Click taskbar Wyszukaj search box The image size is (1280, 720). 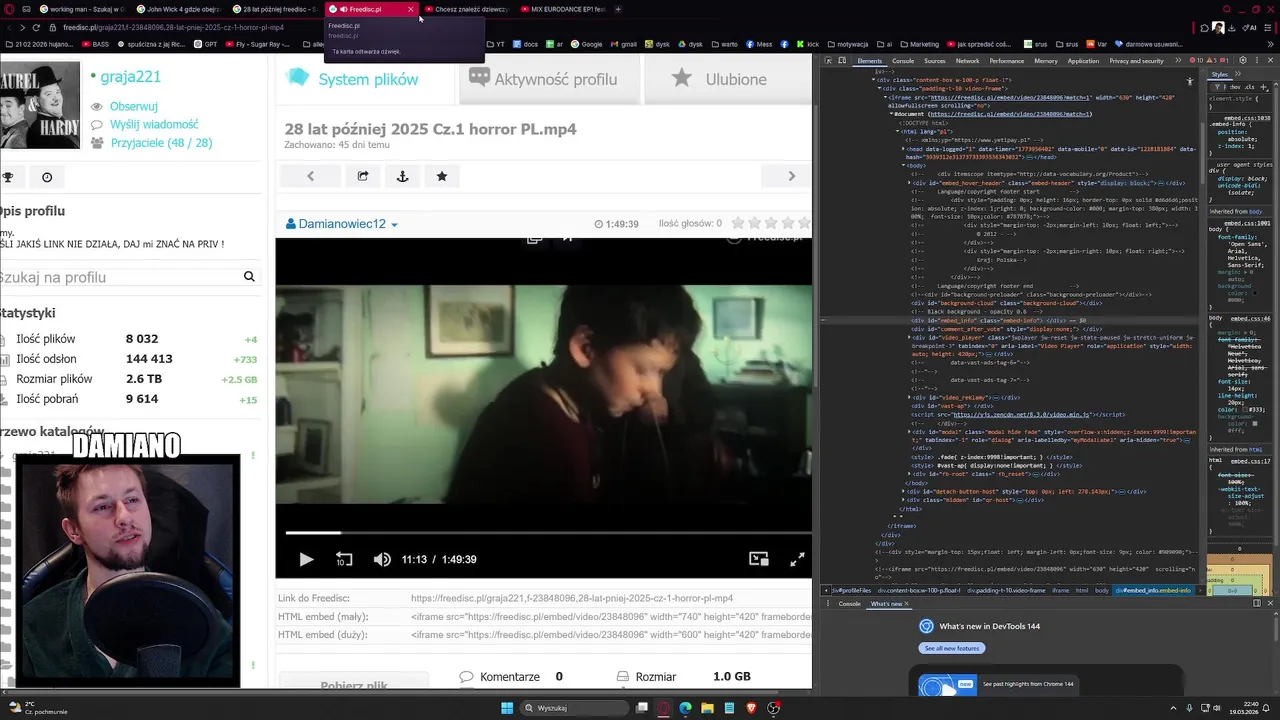[x=575, y=708]
